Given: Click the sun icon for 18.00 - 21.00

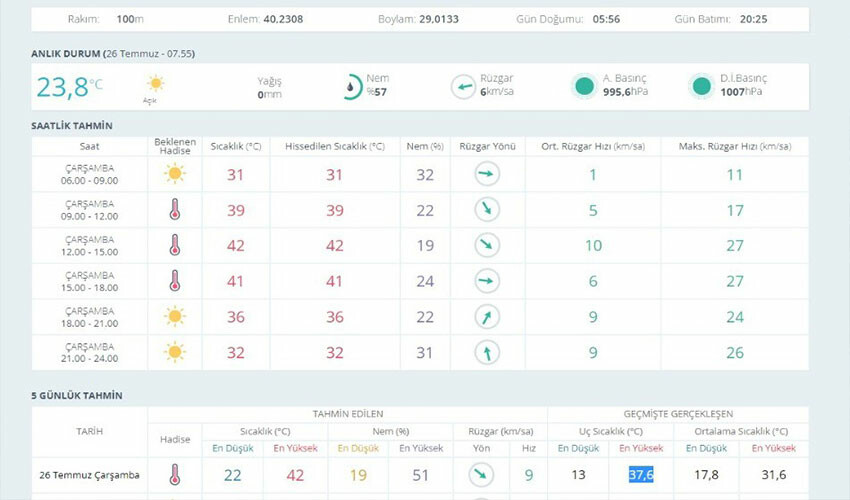Looking at the screenshot, I should (x=175, y=316).
